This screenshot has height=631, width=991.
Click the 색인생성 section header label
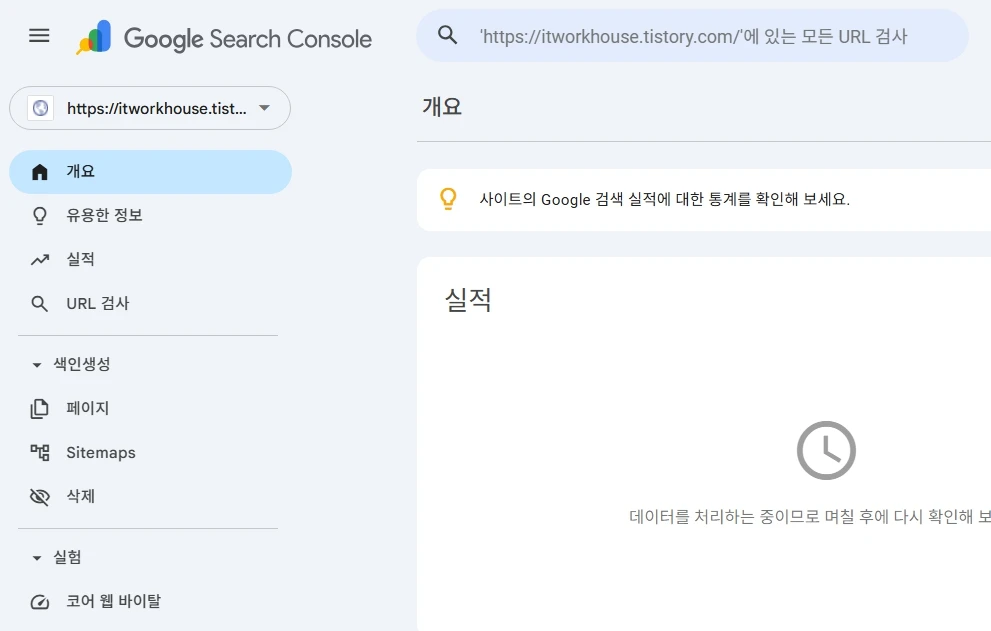point(82,364)
